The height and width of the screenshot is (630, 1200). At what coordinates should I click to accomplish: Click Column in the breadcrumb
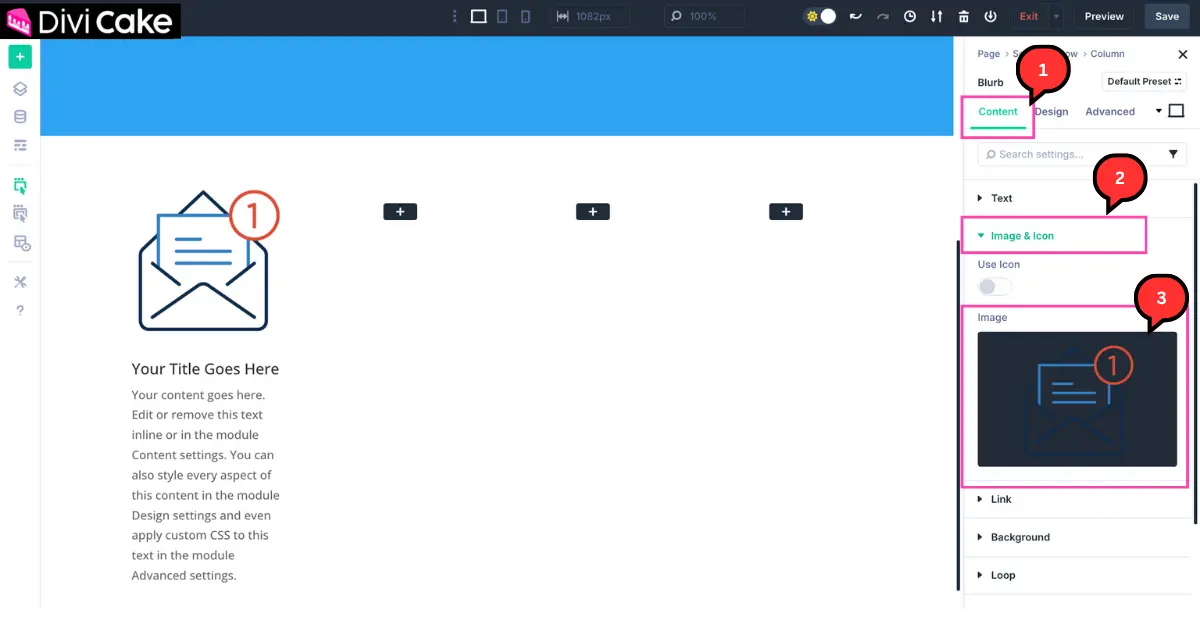pyautogui.click(x=1107, y=54)
